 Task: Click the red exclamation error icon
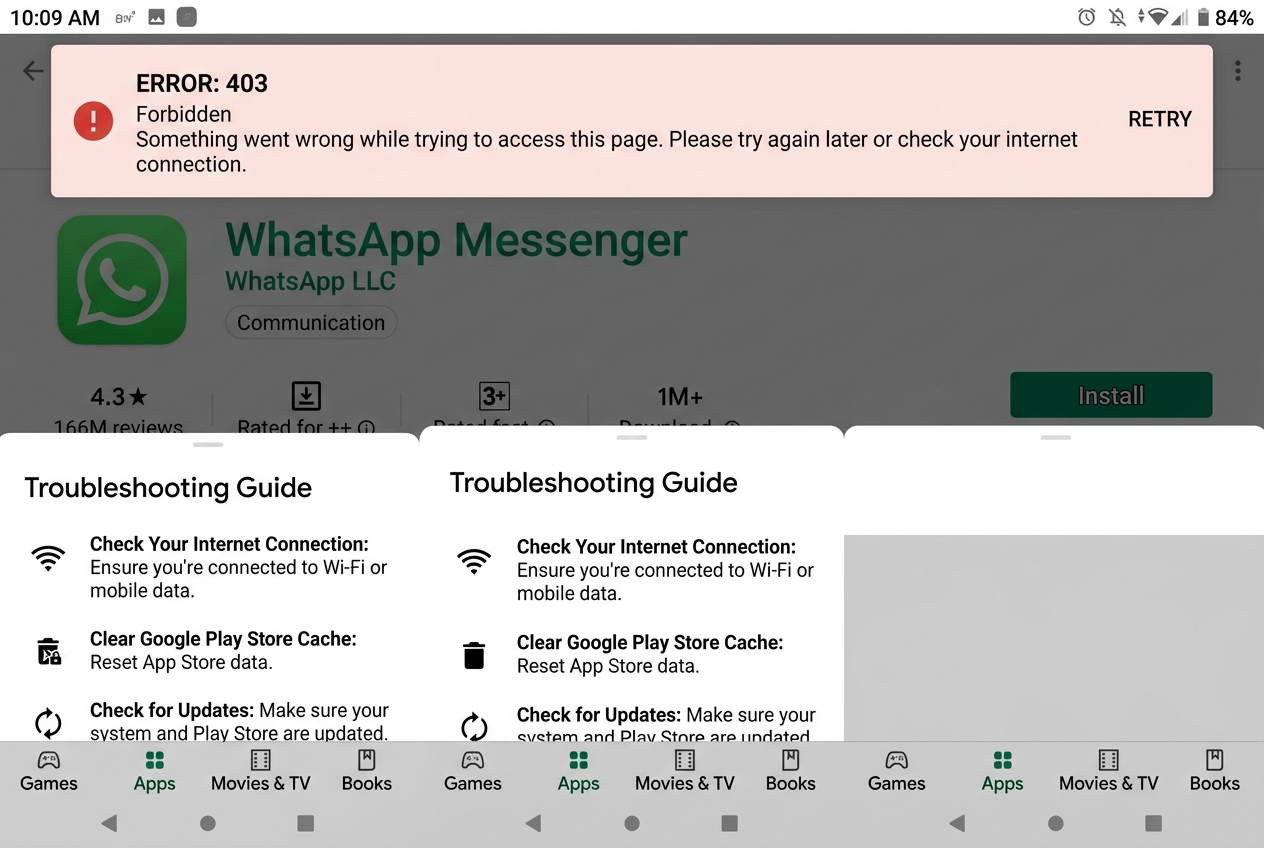coord(93,121)
